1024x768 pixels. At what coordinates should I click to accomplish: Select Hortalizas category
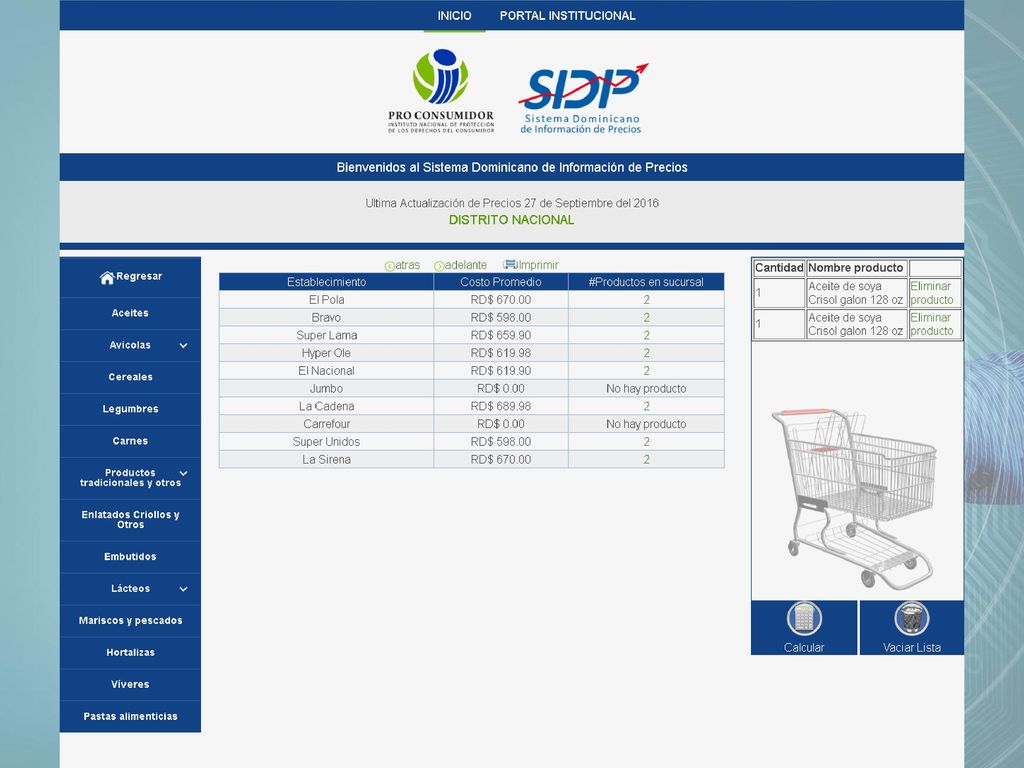[x=130, y=653]
